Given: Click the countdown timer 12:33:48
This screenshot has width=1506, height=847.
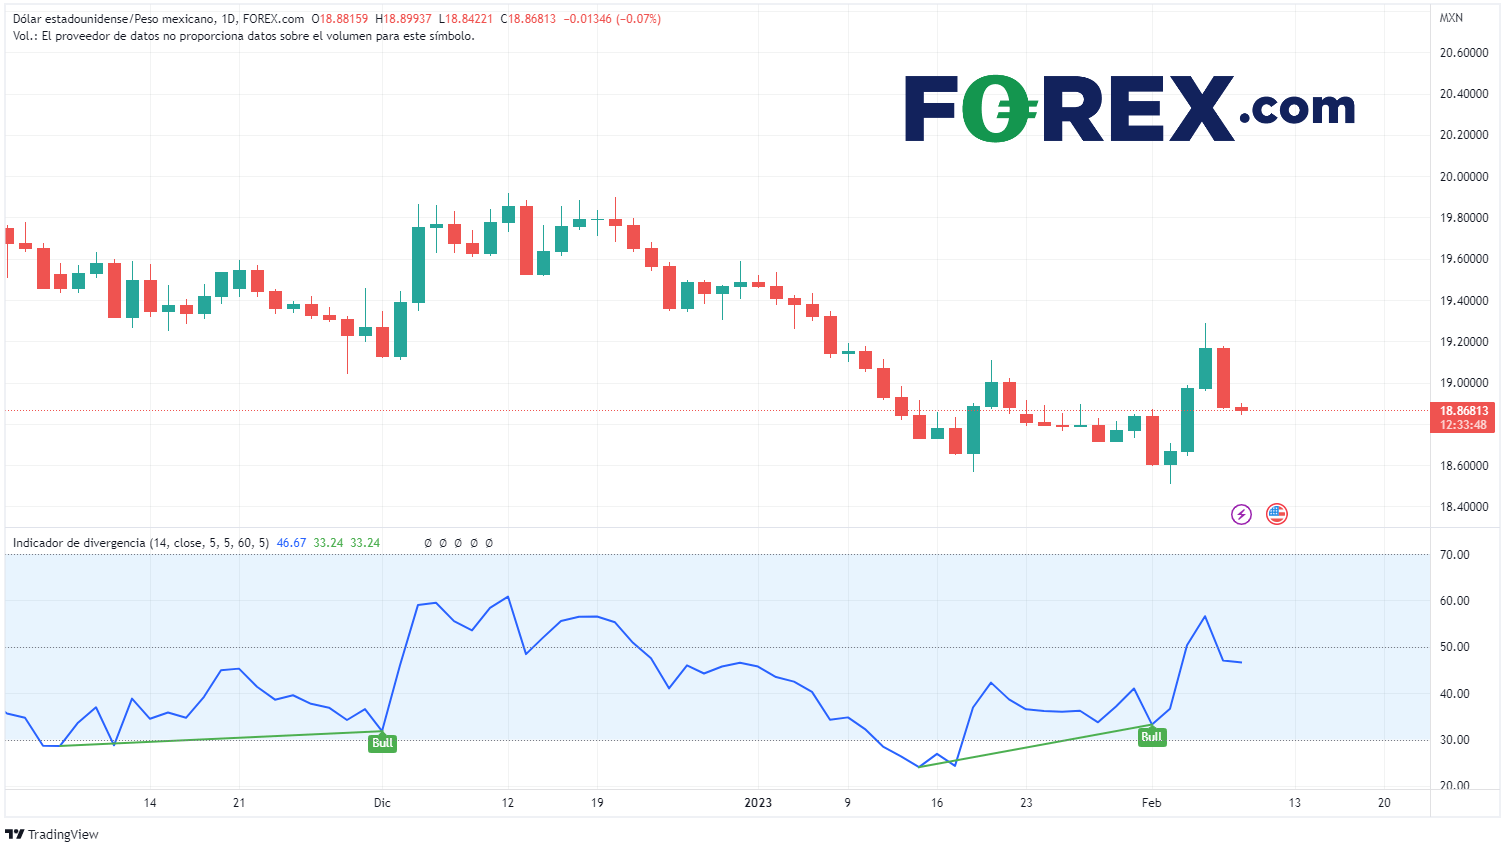Looking at the screenshot, I should coord(1463,425).
